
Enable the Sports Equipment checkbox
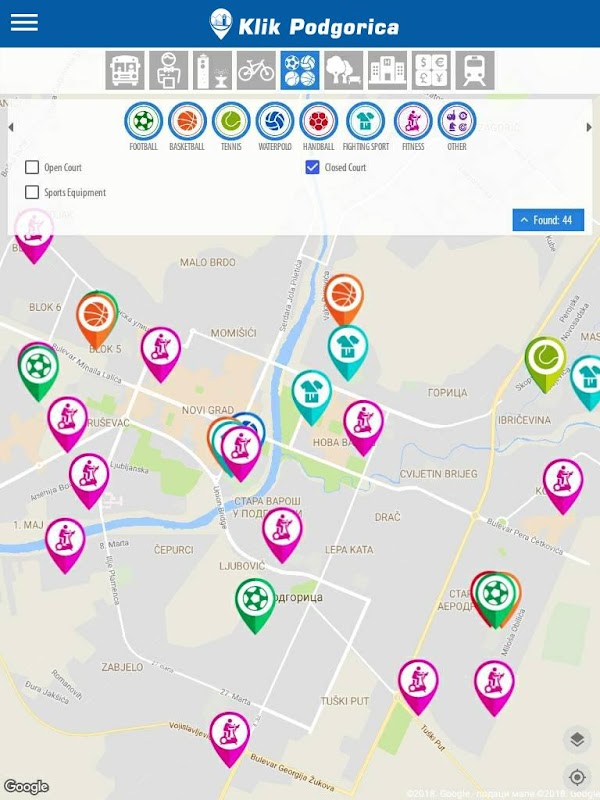(x=32, y=192)
